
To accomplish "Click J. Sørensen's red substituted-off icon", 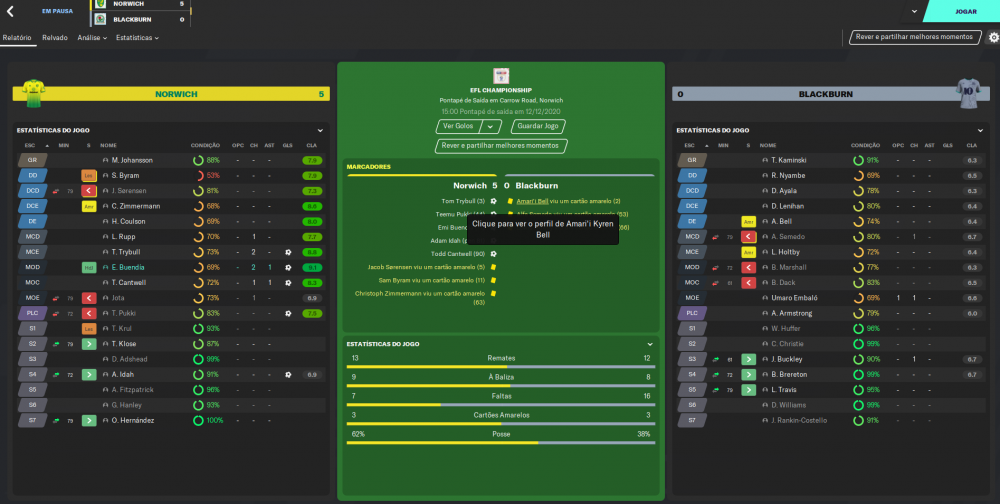I will point(89,191).
